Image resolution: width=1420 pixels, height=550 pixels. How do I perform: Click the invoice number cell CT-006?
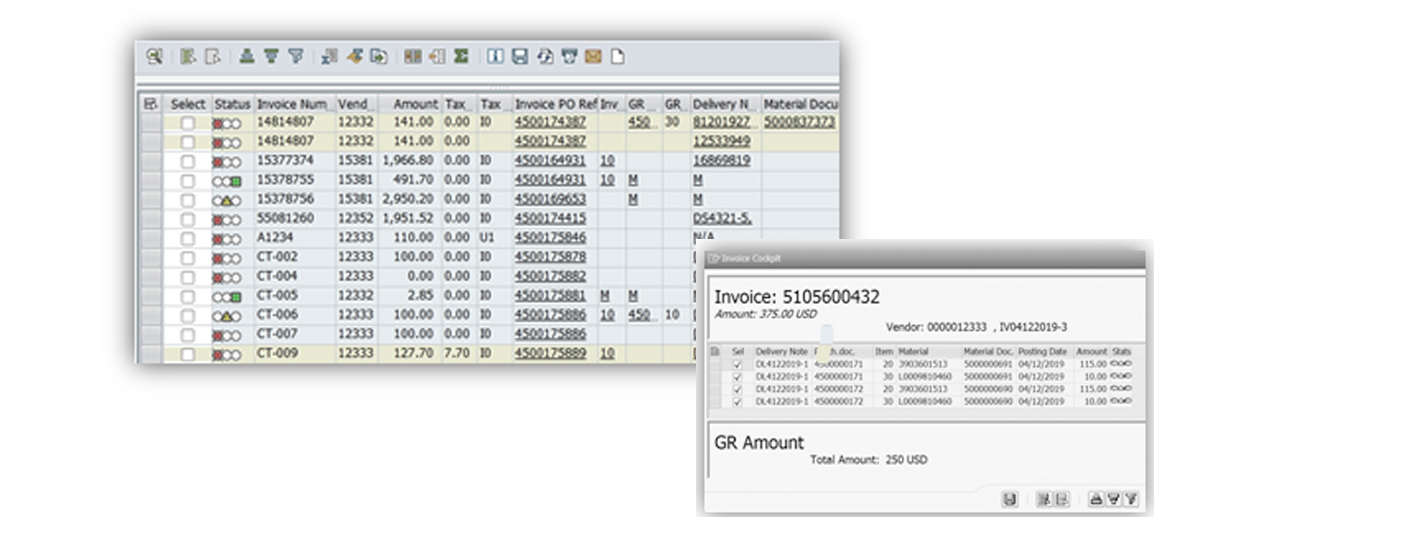[294, 316]
